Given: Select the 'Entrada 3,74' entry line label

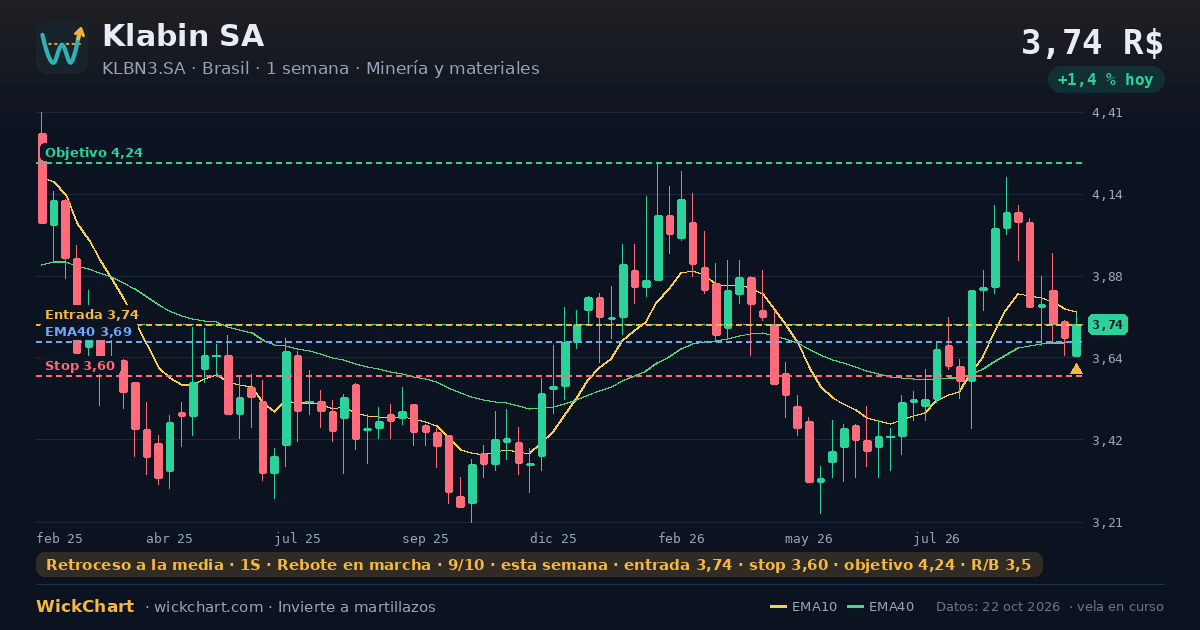Looking at the screenshot, I should 92,315.
